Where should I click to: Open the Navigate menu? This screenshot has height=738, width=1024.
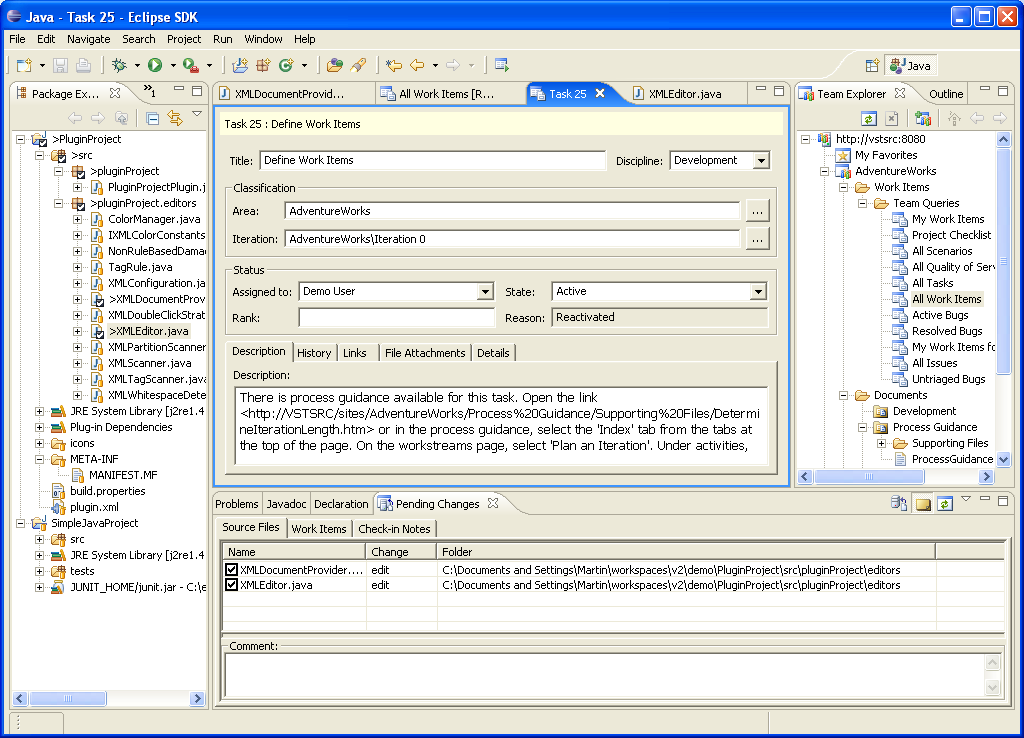(x=89, y=39)
